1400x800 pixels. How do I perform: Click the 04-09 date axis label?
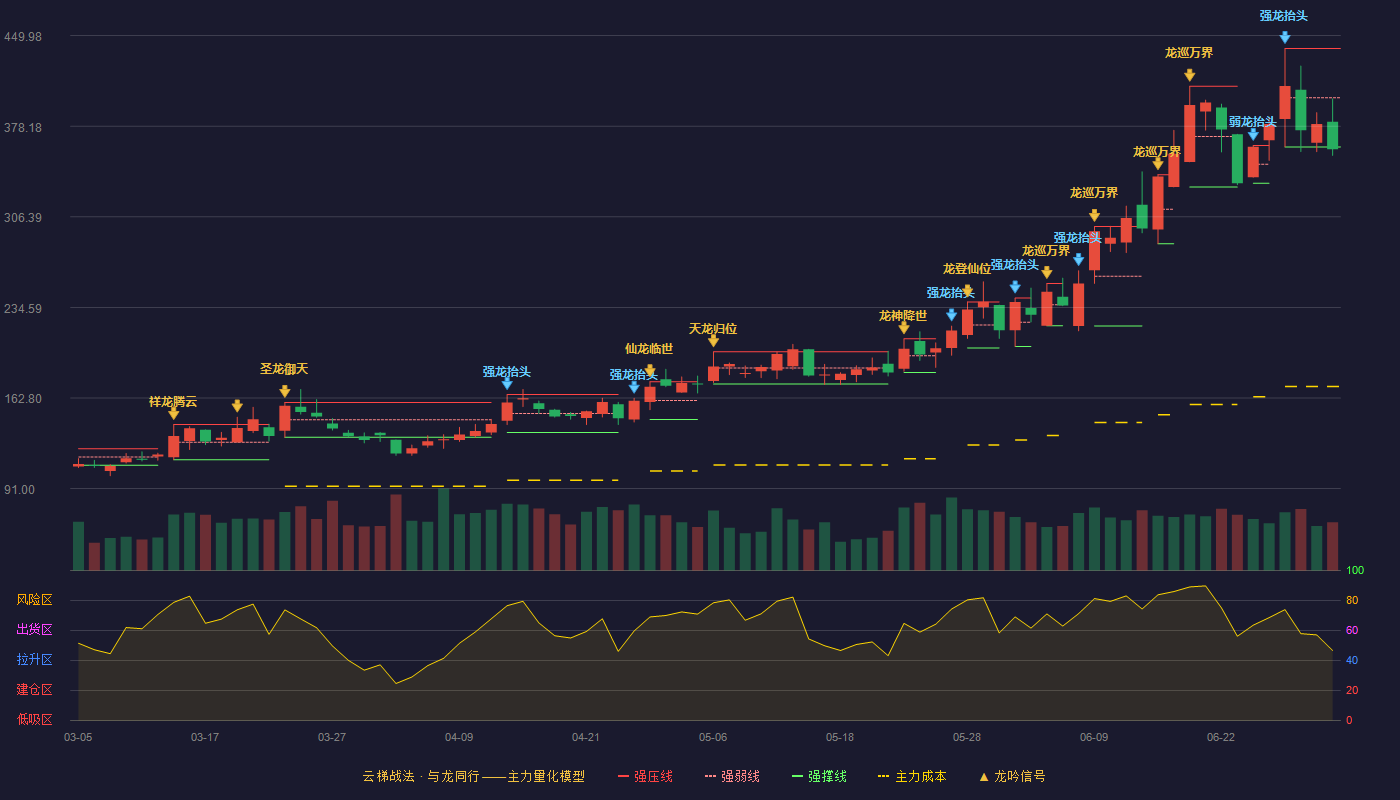(459, 737)
